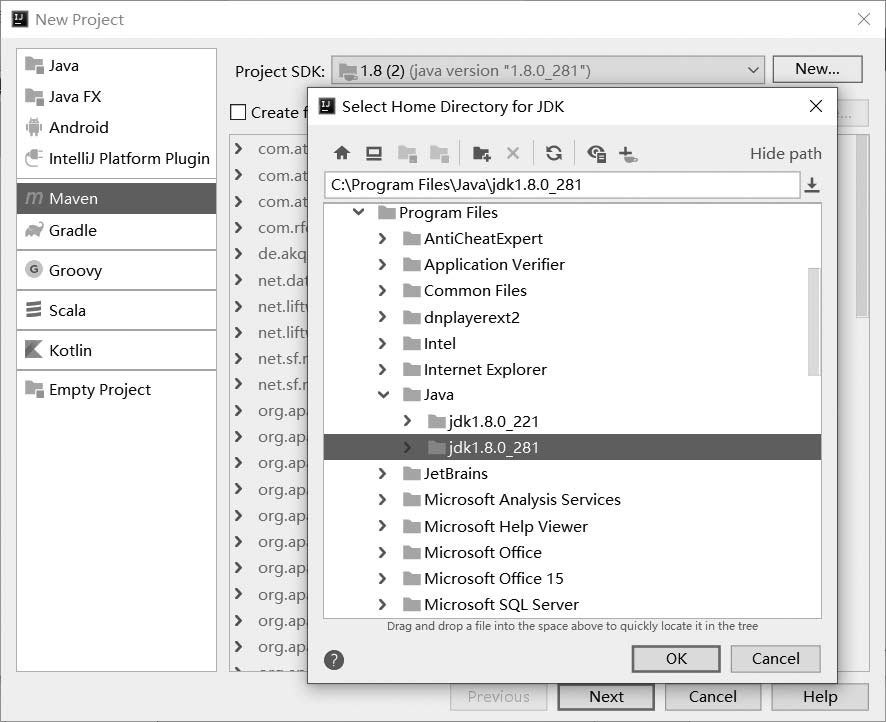Expand the Microsoft Office 15 folder
Image resolution: width=886 pixels, height=722 pixels.
coord(383,578)
